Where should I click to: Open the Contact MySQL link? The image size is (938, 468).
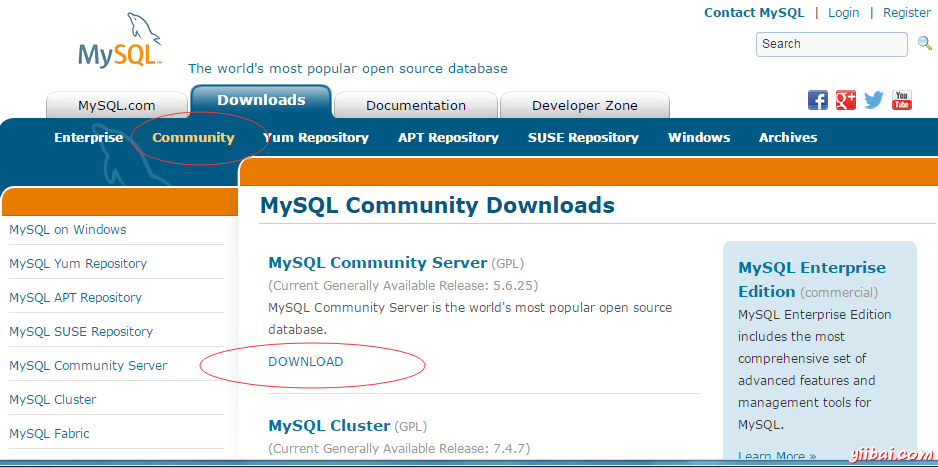(x=753, y=13)
